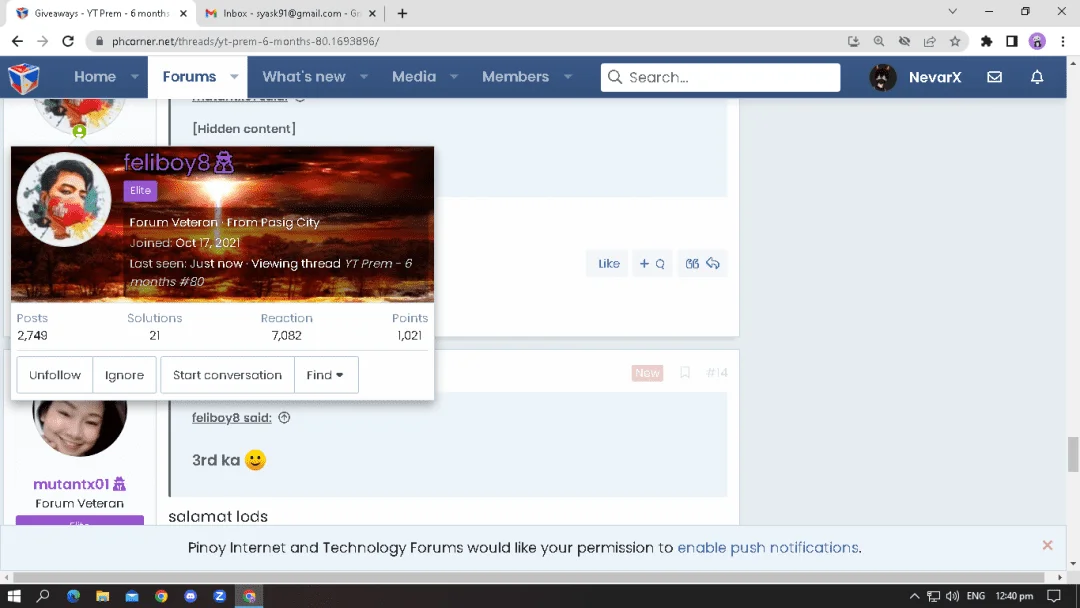Click enable push notifications link
This screenshot has height=608, width=1080.
768,547
